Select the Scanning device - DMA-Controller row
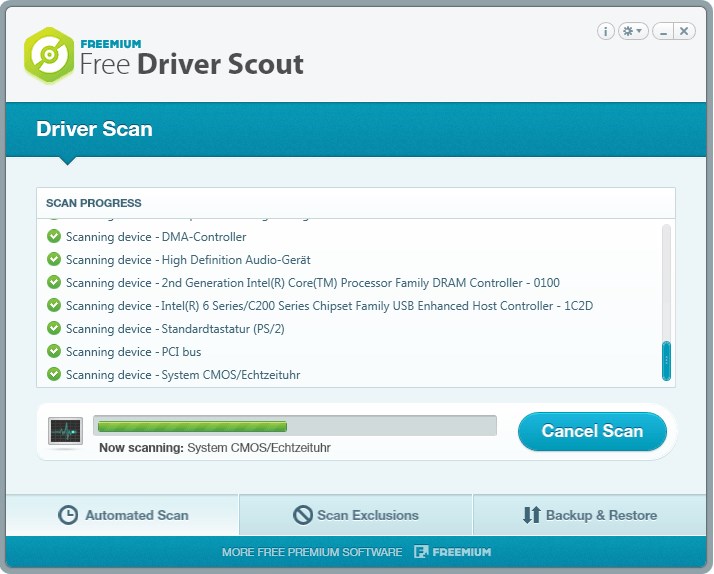Viewport: 714px width, 574px height. tap(350, 237)
